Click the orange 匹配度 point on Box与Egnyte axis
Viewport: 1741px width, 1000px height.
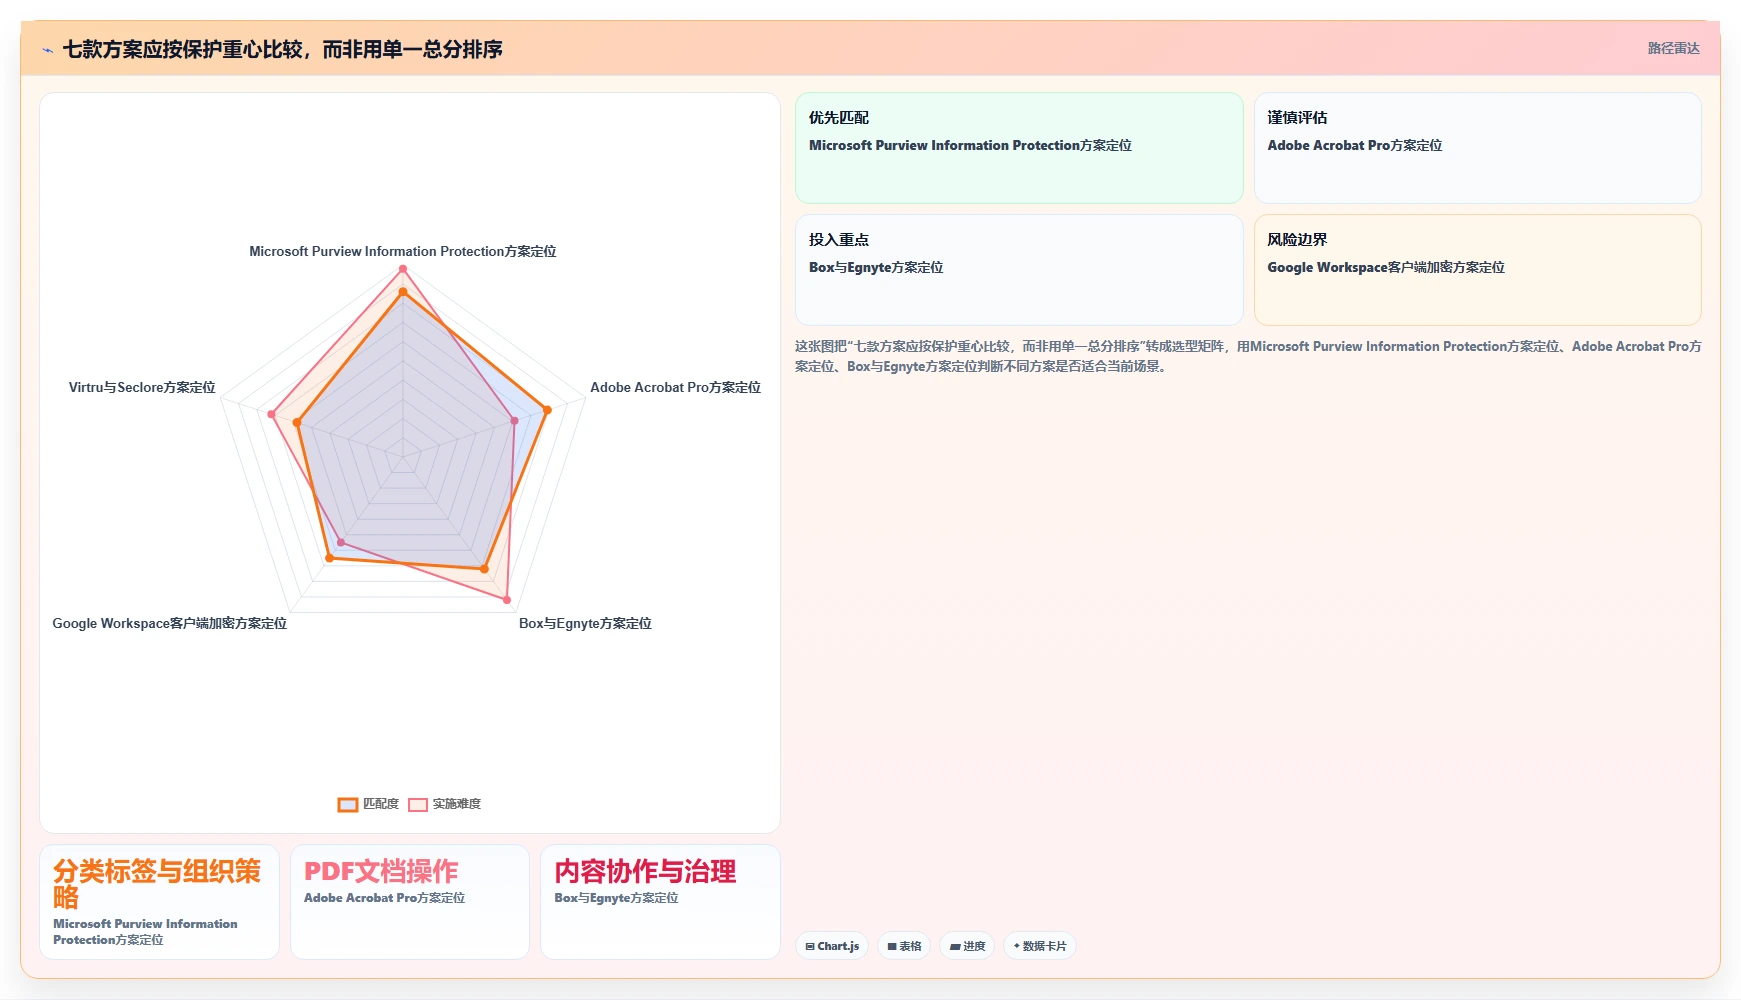coord(484,569)
